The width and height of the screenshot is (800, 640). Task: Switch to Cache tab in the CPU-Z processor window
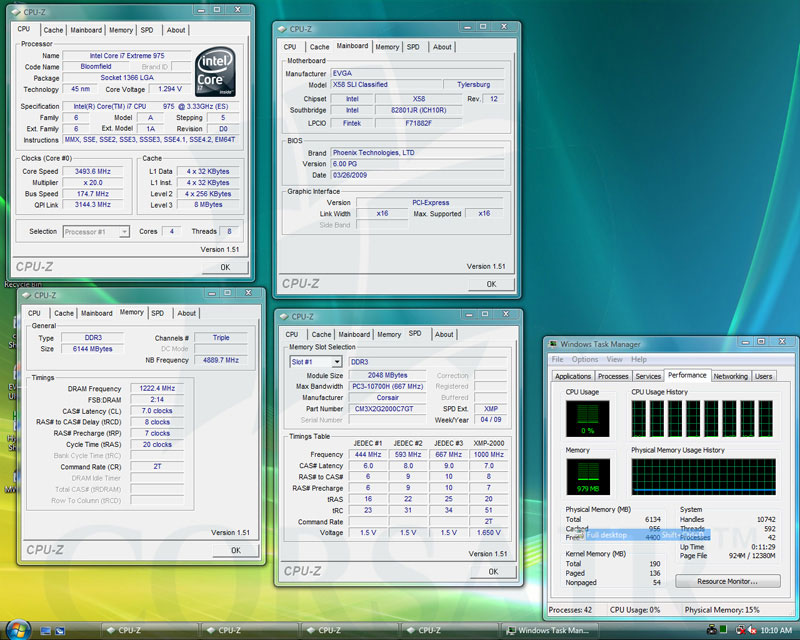[53, 30]
